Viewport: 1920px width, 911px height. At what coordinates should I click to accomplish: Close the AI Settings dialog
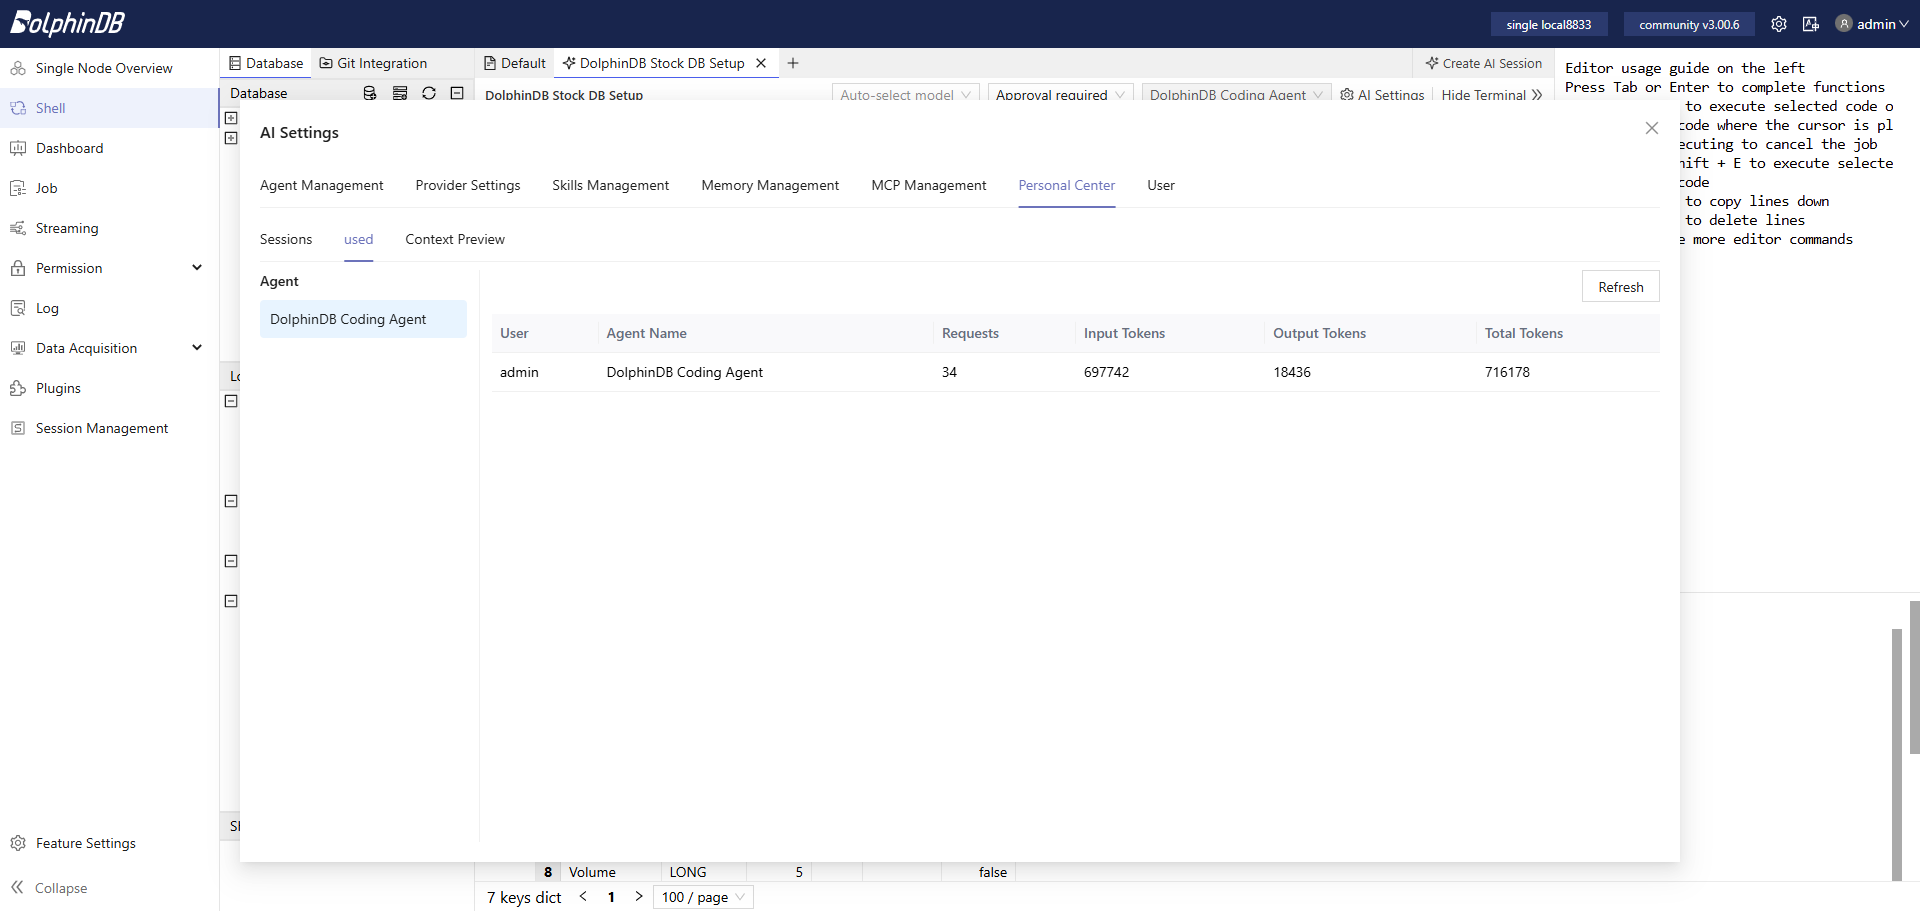1652,128
